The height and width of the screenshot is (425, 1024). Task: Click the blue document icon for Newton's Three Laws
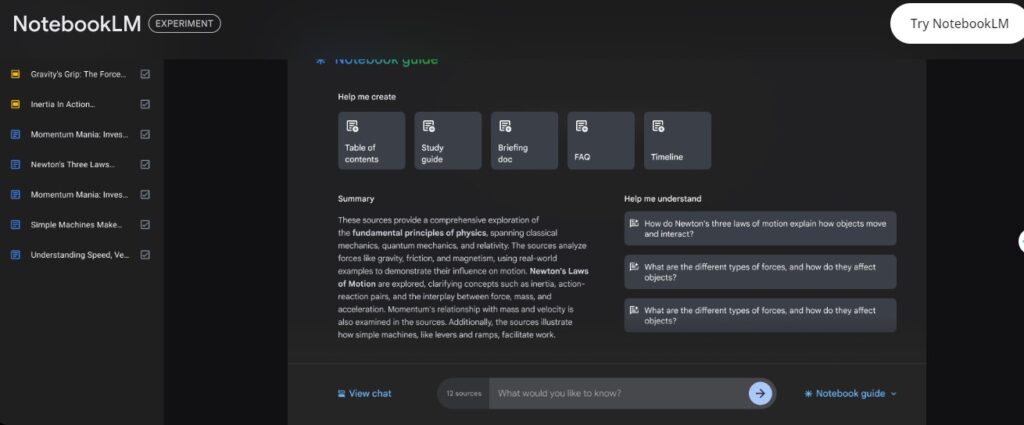16,165
